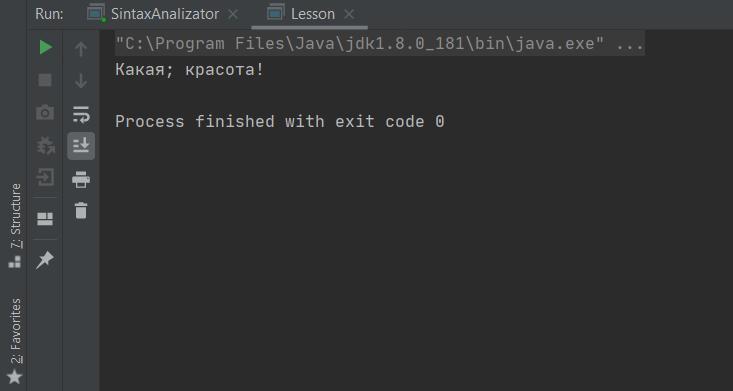This screenshot has width=733, height=391.
Task: Click the Print console output icon
Action: click(x=81, y=180)
